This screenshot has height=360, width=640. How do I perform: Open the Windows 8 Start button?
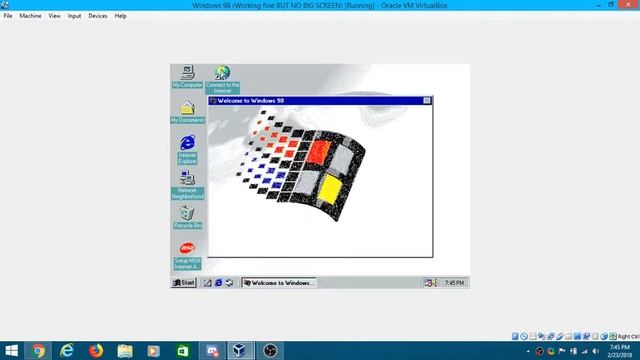click(11, 351)
